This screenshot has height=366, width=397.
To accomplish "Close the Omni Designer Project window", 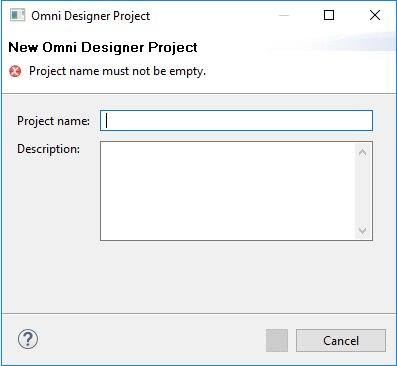I will point(375,15).
